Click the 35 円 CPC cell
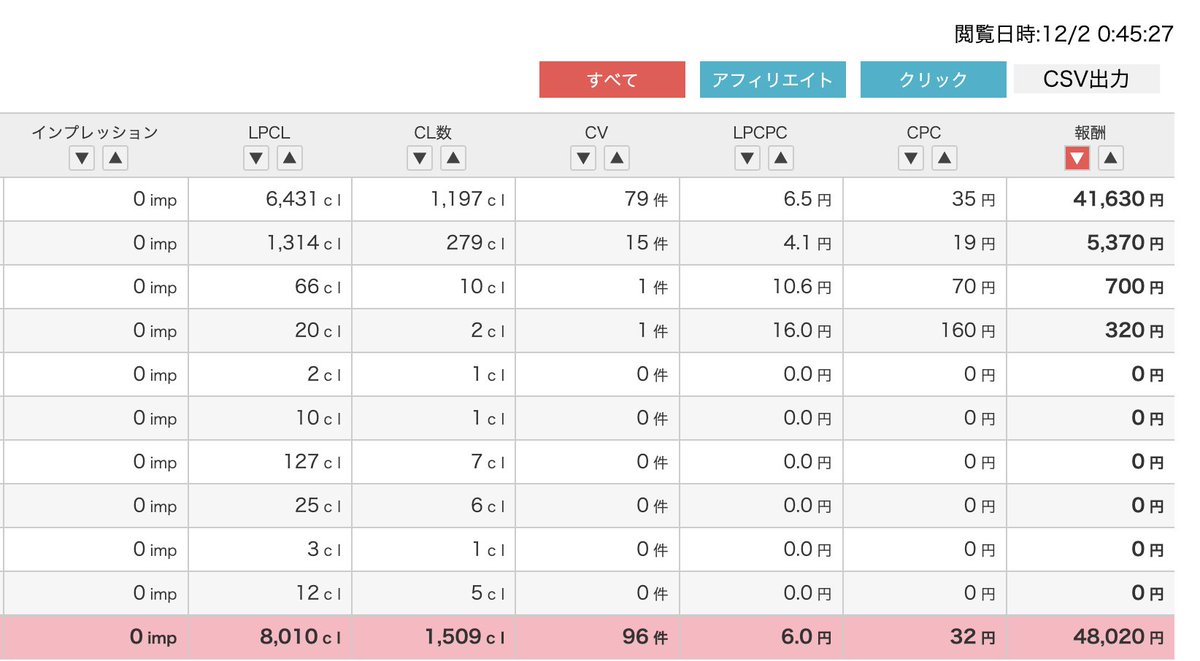Image resolution: width=1200 pixels, height=661 pixels. pyautogui.click(x=925, y=199)
